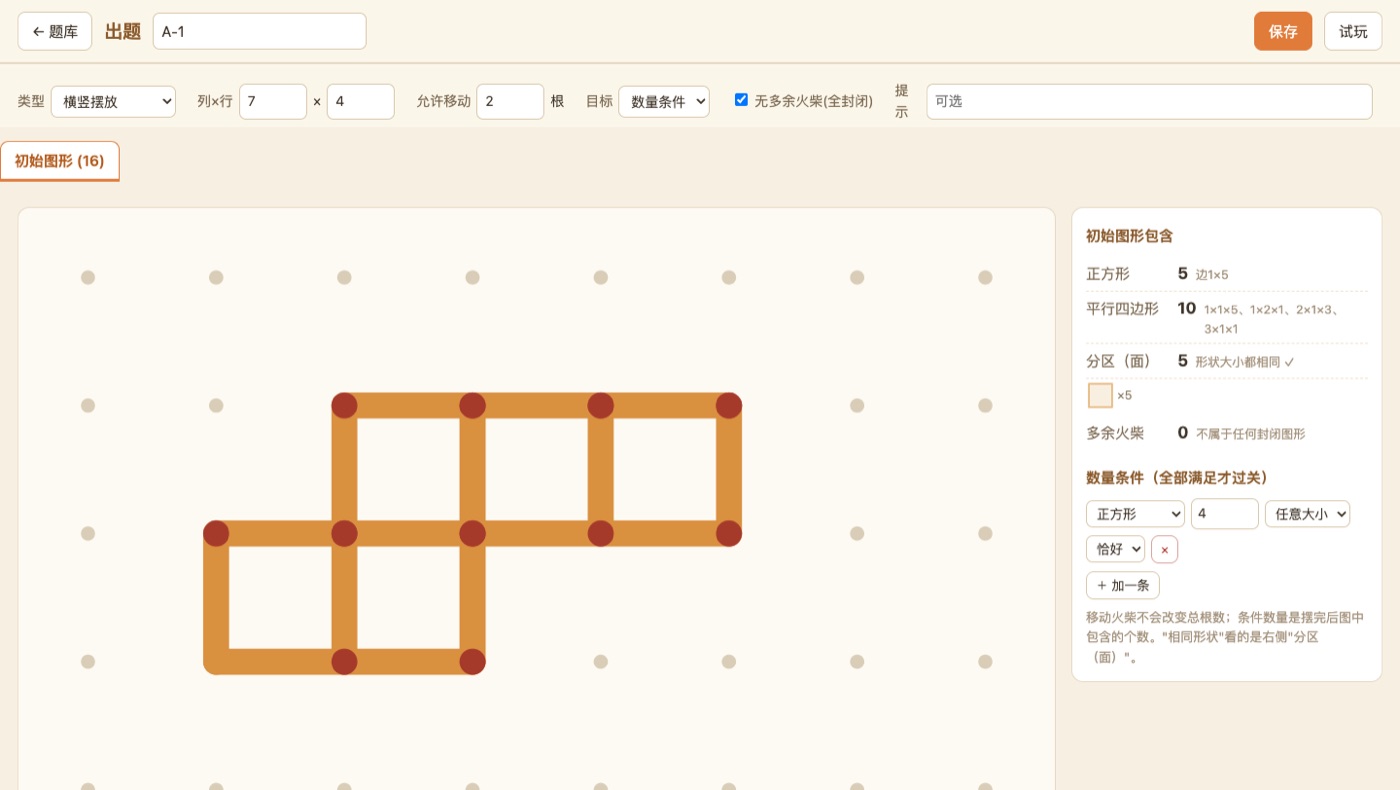Open the 任意大小 size dropdown
This screenshot has height=790, width=1400.
(1307, 514)
